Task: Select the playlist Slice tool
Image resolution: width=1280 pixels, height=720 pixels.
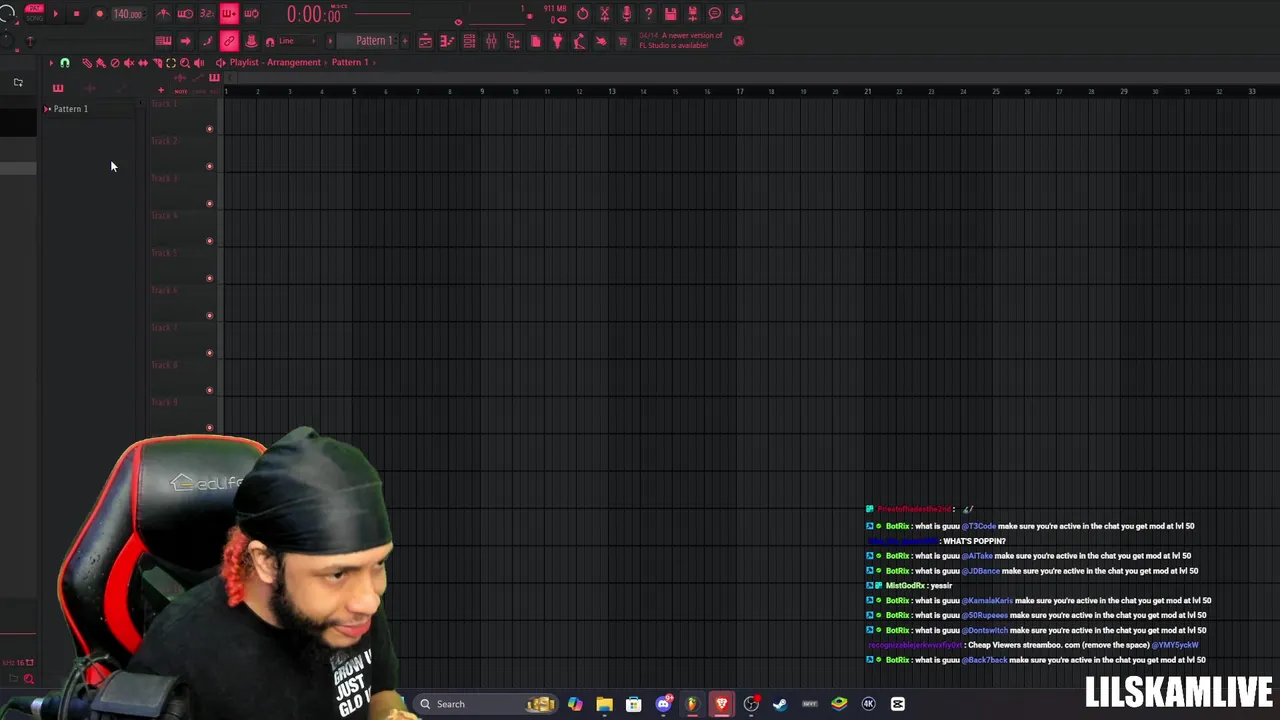Action: 156,62
